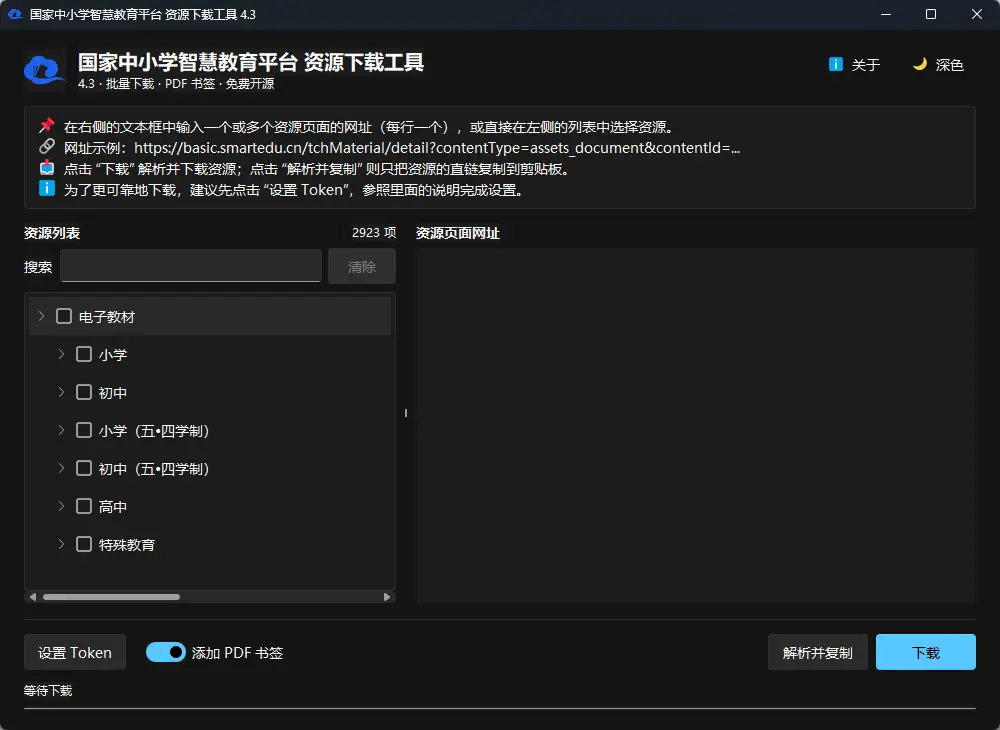Minimize the window
Image resolution: width=1000 pixels, height=730 pixels.
(885, 14)
